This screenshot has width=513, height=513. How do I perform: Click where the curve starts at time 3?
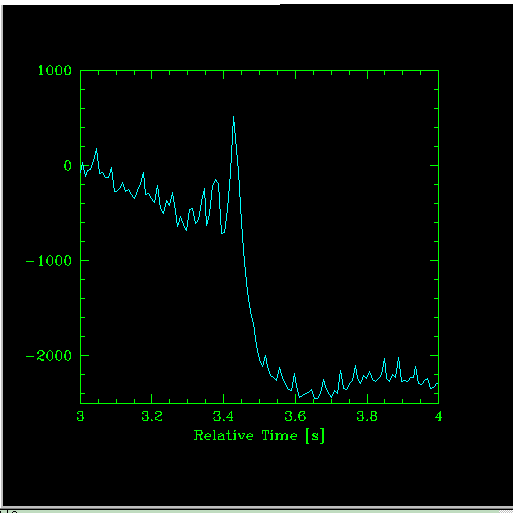(x=81, y=170)
